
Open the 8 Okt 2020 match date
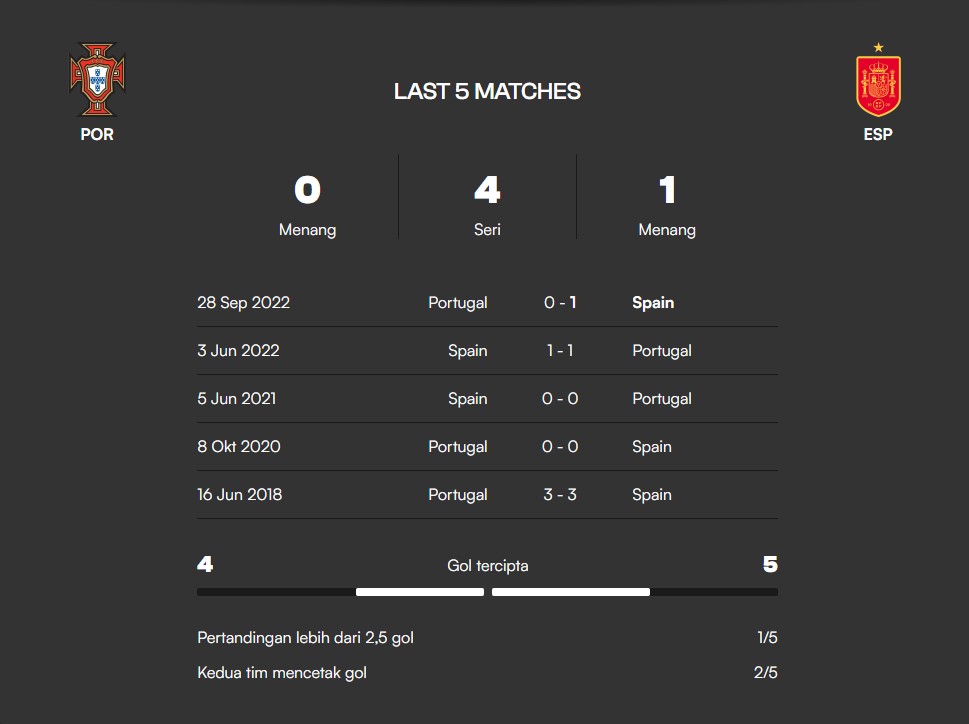239,447
